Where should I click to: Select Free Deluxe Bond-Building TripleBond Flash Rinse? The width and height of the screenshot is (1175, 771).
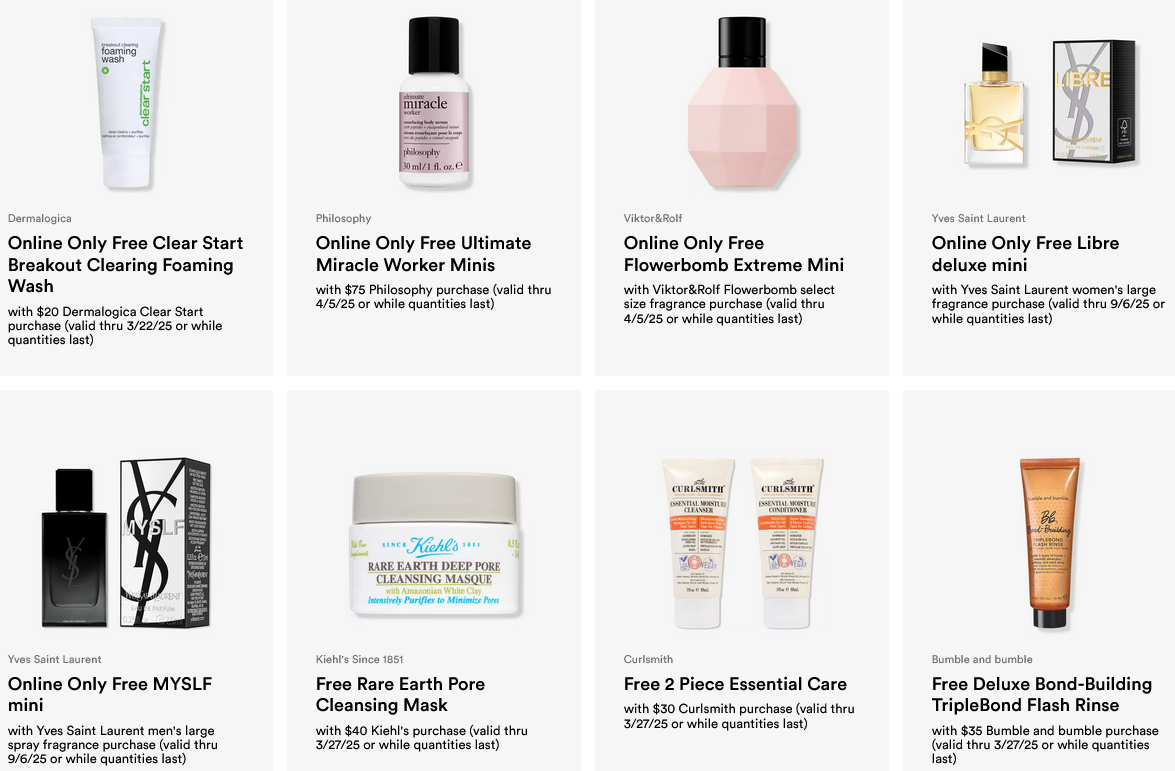[x=1042, y=695]
